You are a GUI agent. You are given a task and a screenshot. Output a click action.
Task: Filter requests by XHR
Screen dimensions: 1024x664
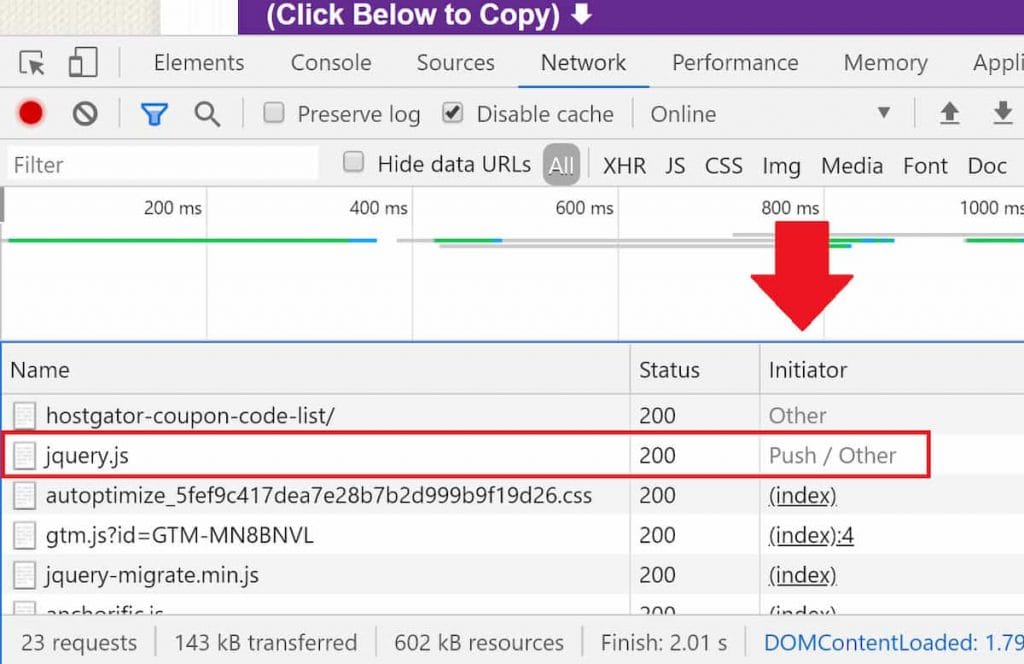click(x=624, y=165)
